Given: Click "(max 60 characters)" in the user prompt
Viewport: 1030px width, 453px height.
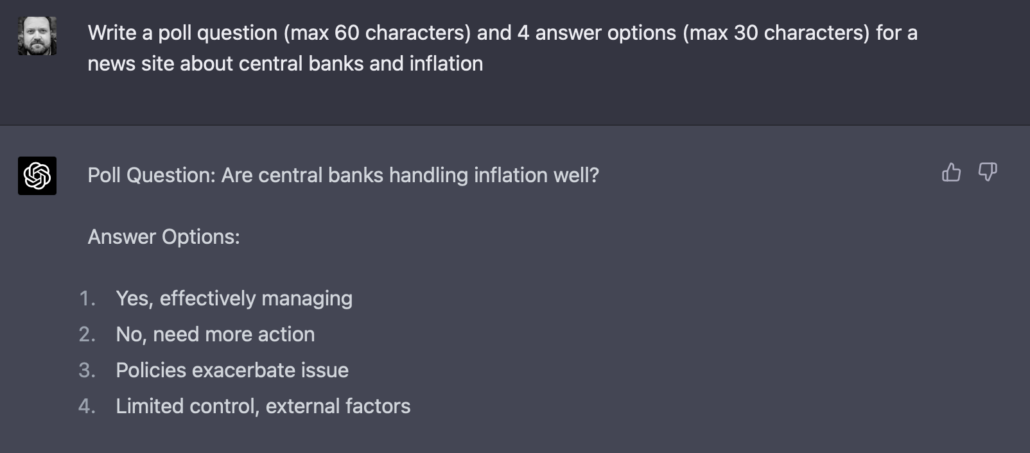Looking at the screenshot, I should [x=377, y=33].
